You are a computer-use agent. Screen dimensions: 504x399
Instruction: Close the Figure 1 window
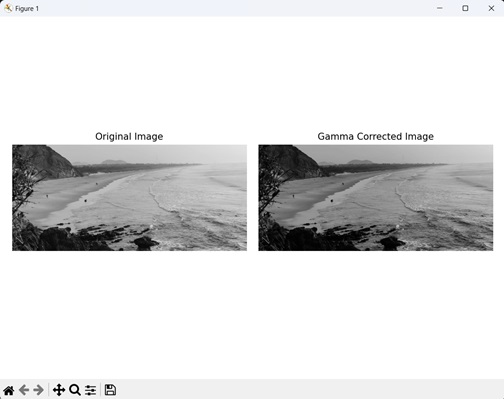pyautogui.click(x=491, y=8)
